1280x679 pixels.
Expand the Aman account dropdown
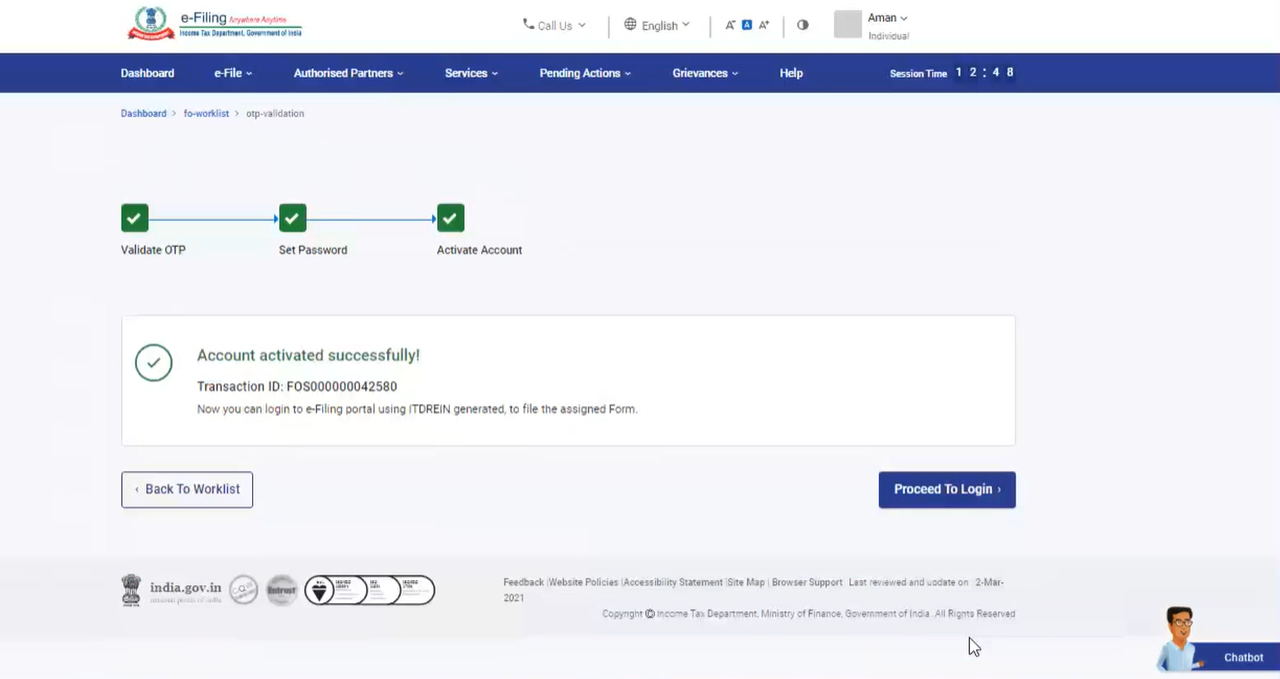click(x=887, y=18)
